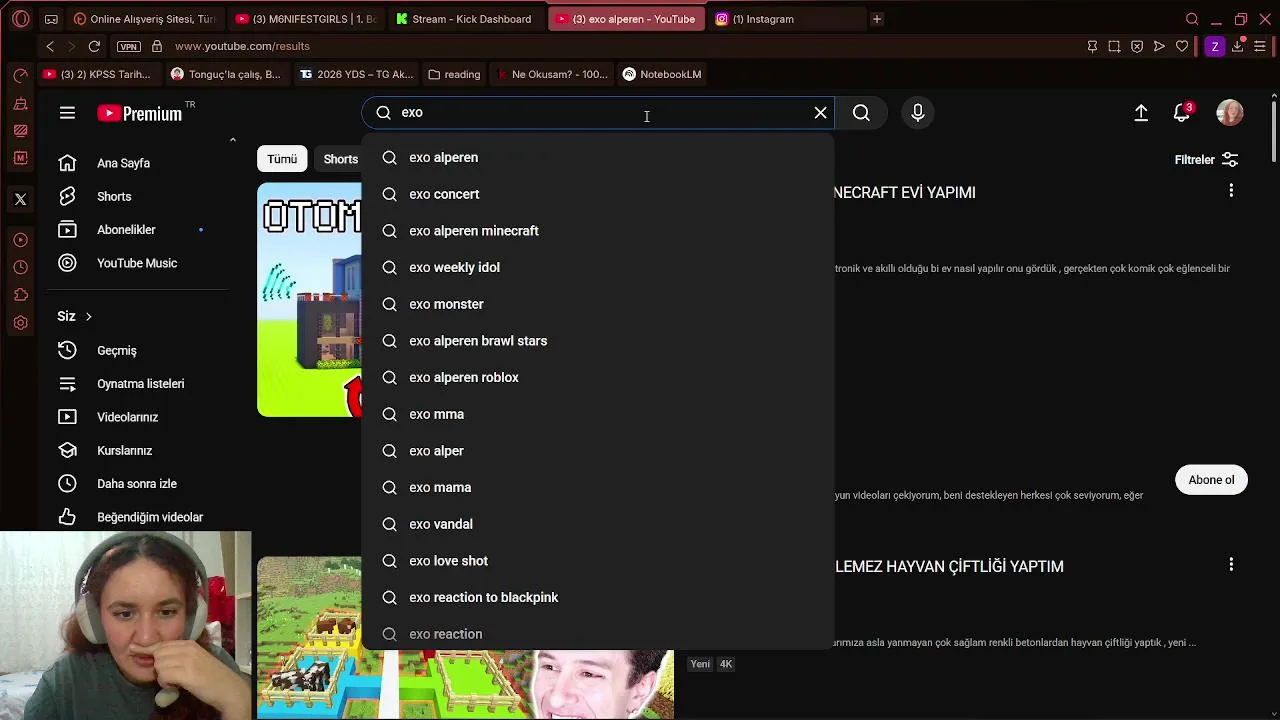Open Geçmiş history in sidebar
Image resolution: width=1280 pixels, height=720 pixels.
tap(118, 351)
